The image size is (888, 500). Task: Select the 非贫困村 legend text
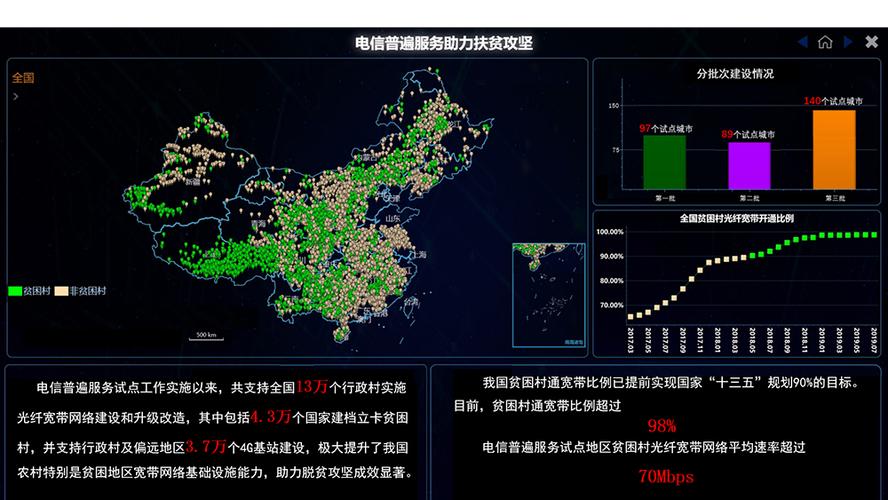pyautogui.click(x=88, y=291)
